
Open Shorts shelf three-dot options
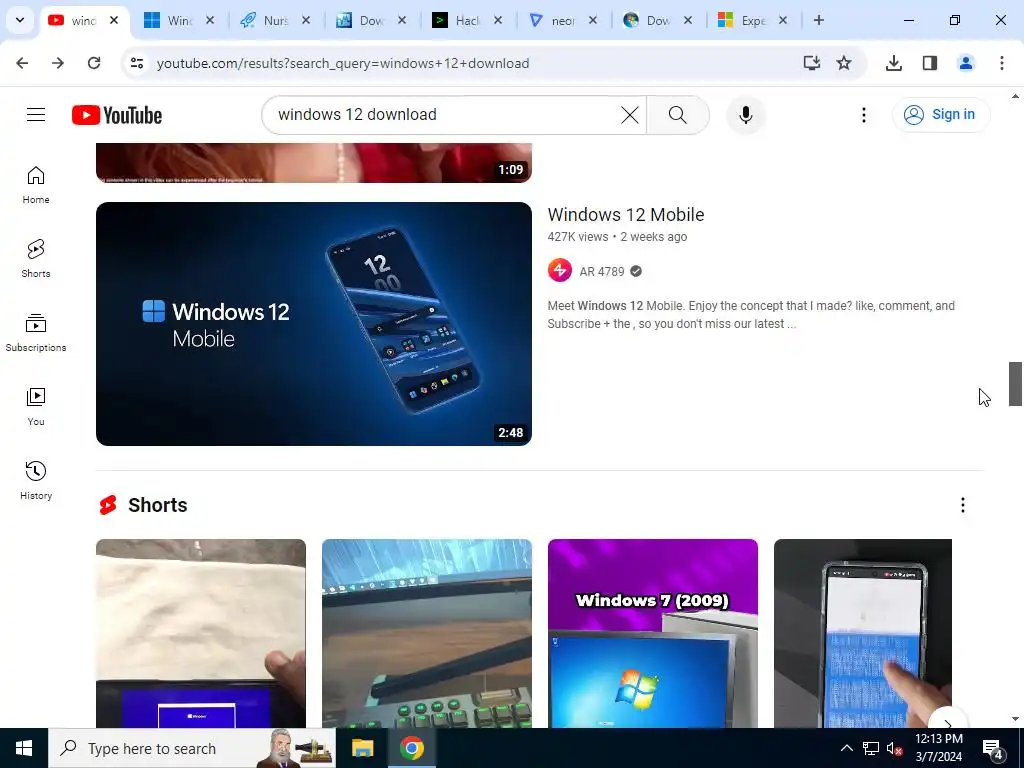pyautogui.click(x=963, y=505)
